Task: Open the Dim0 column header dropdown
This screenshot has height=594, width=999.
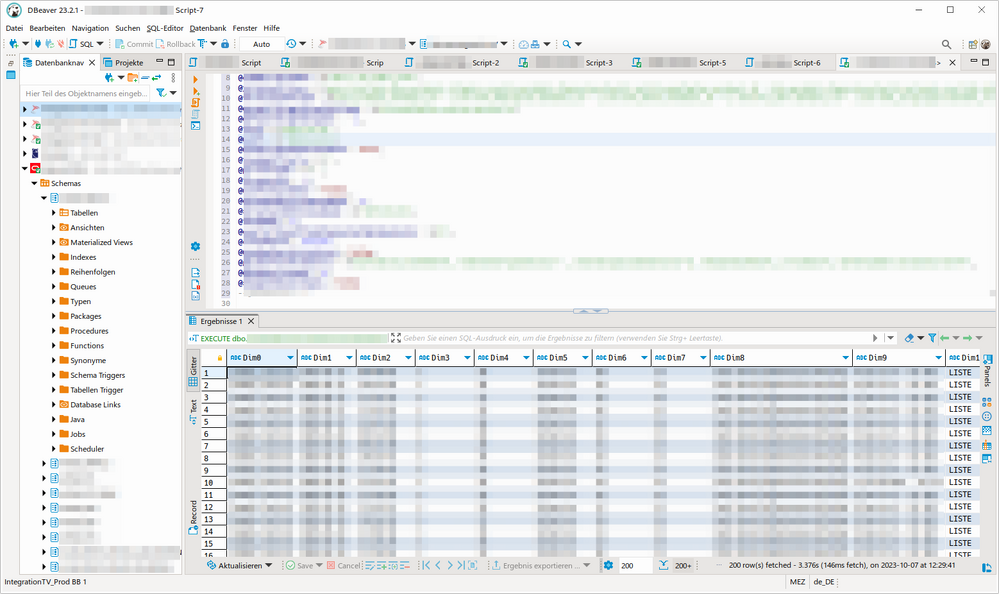Action: click(x=290, y=358)
